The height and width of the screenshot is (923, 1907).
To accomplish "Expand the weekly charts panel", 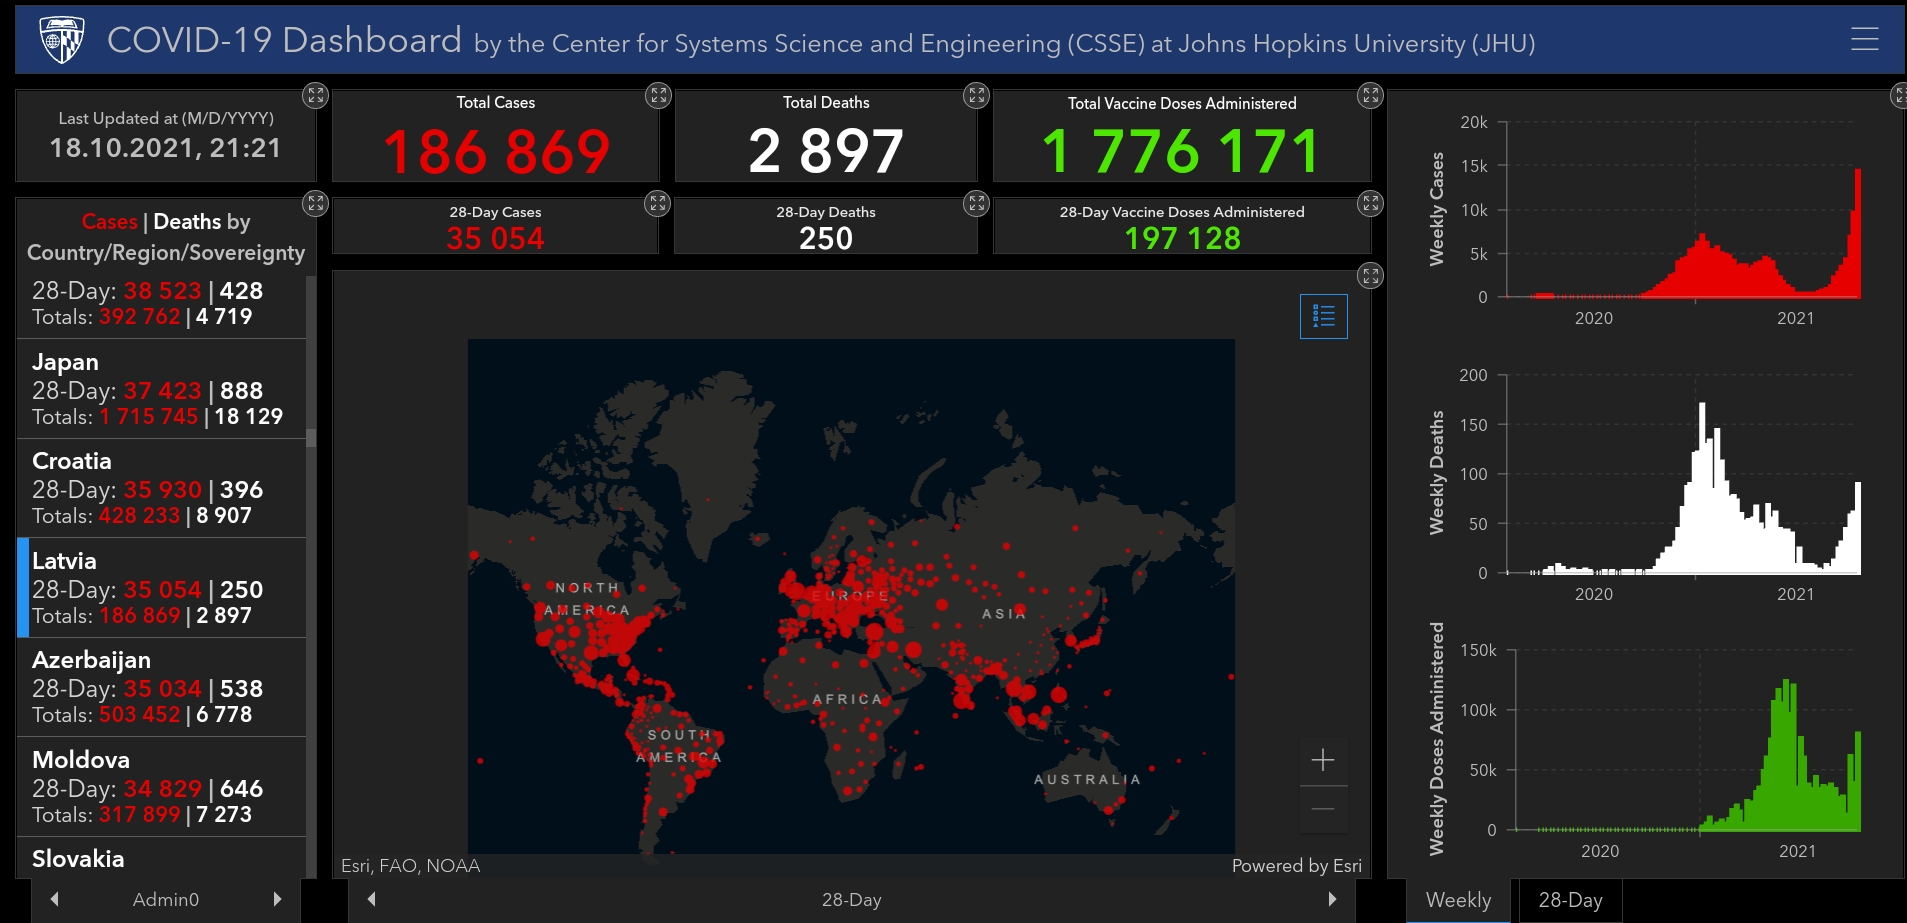I will coord(1899,96).
